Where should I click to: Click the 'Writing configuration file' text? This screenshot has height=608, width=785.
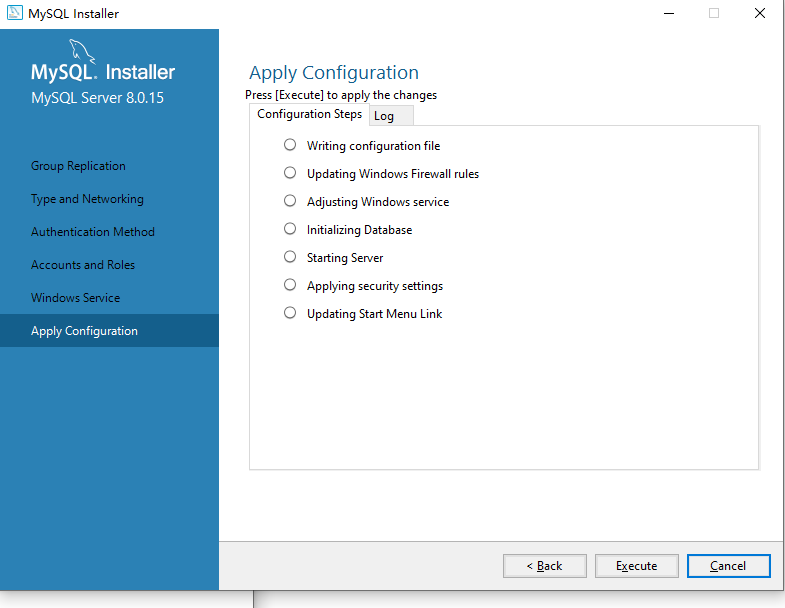coord(373,146)
